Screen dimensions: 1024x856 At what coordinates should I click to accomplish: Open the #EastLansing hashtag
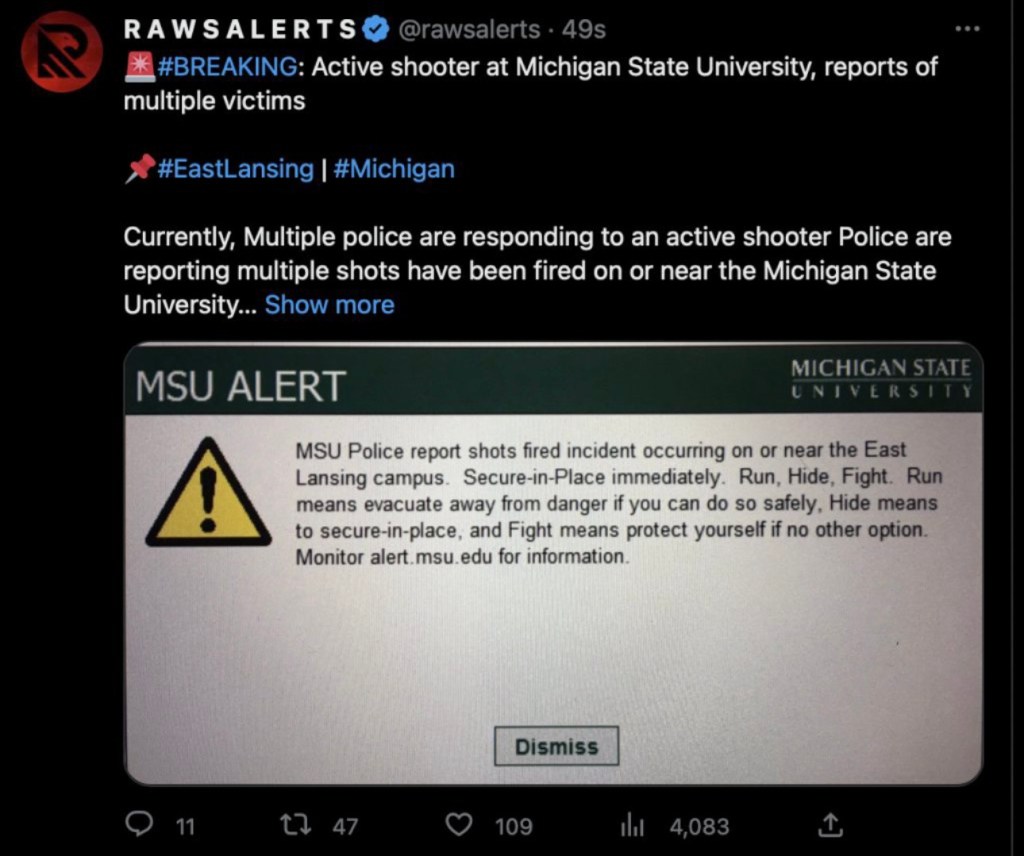235,169
